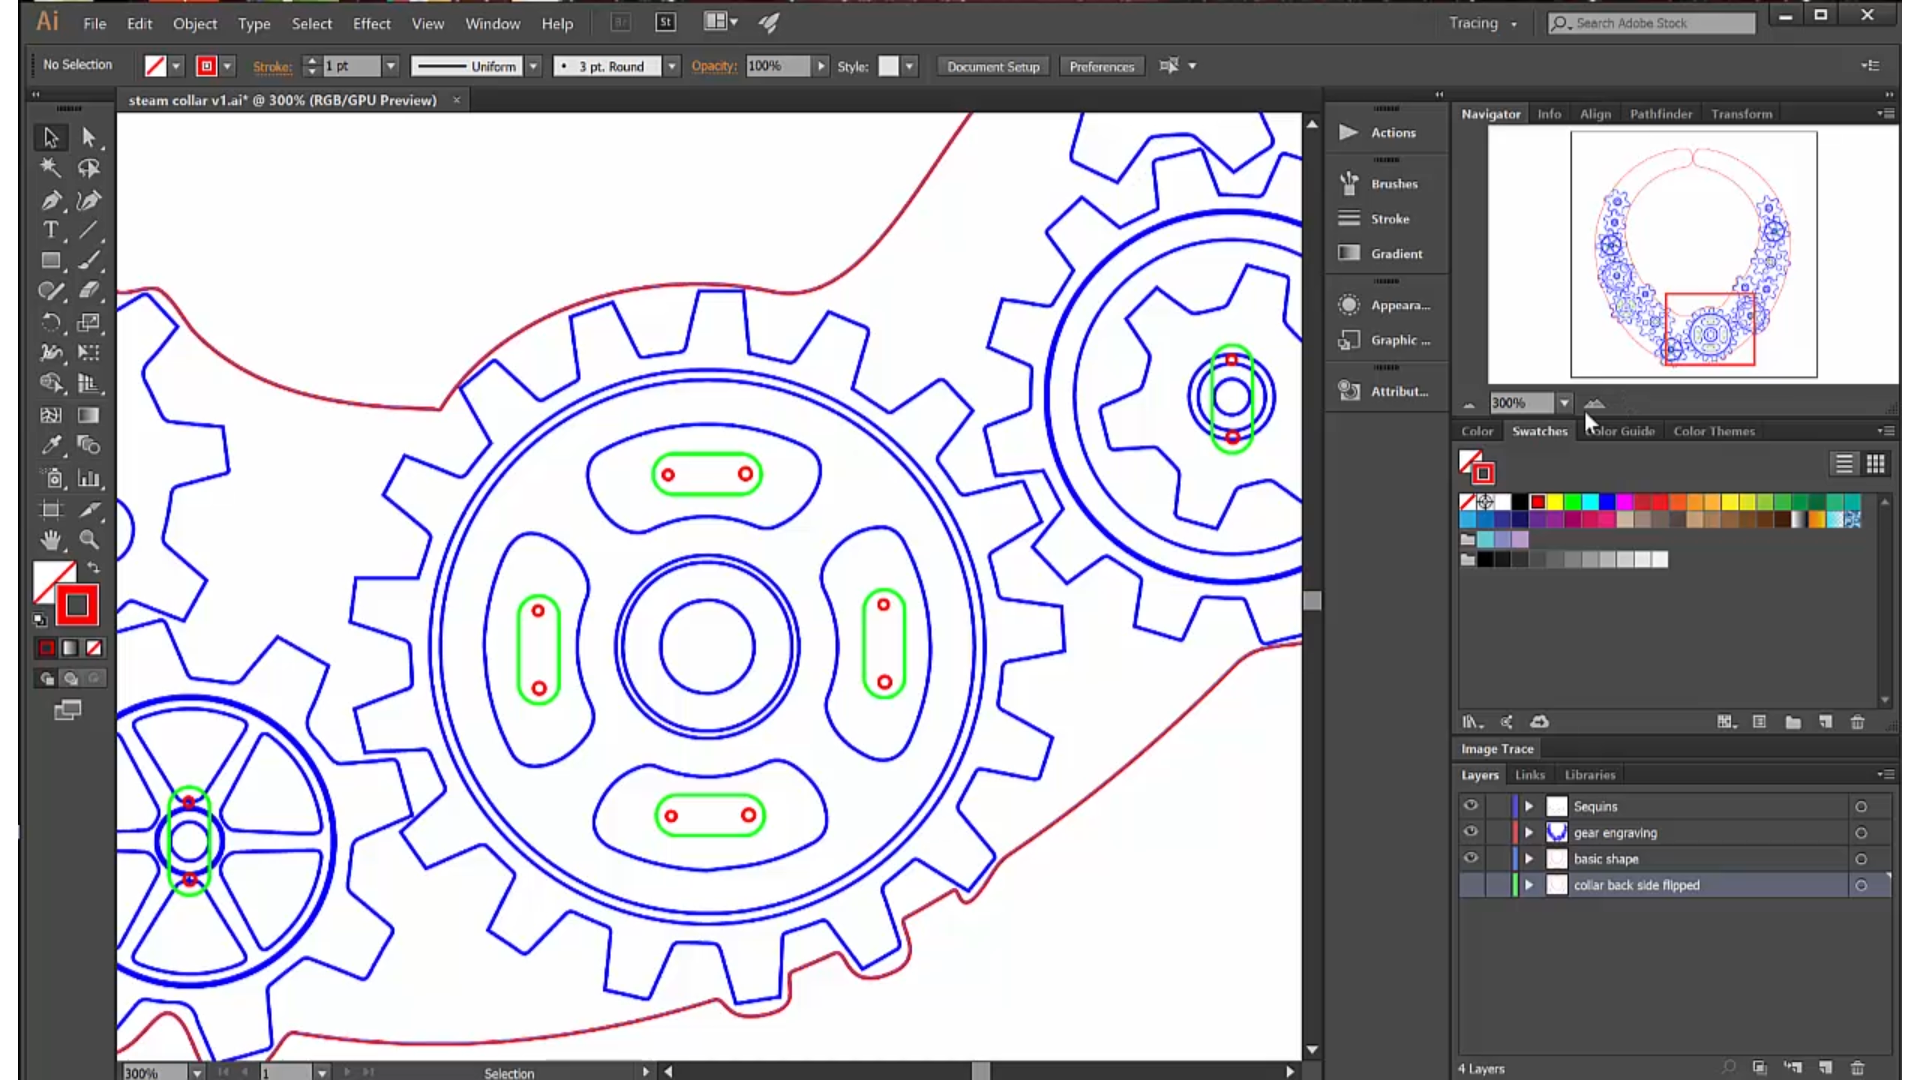The width and height of the screenshot is (1920, 1080).
Task: Open the Stroke panel
Action: (1390, 218)
